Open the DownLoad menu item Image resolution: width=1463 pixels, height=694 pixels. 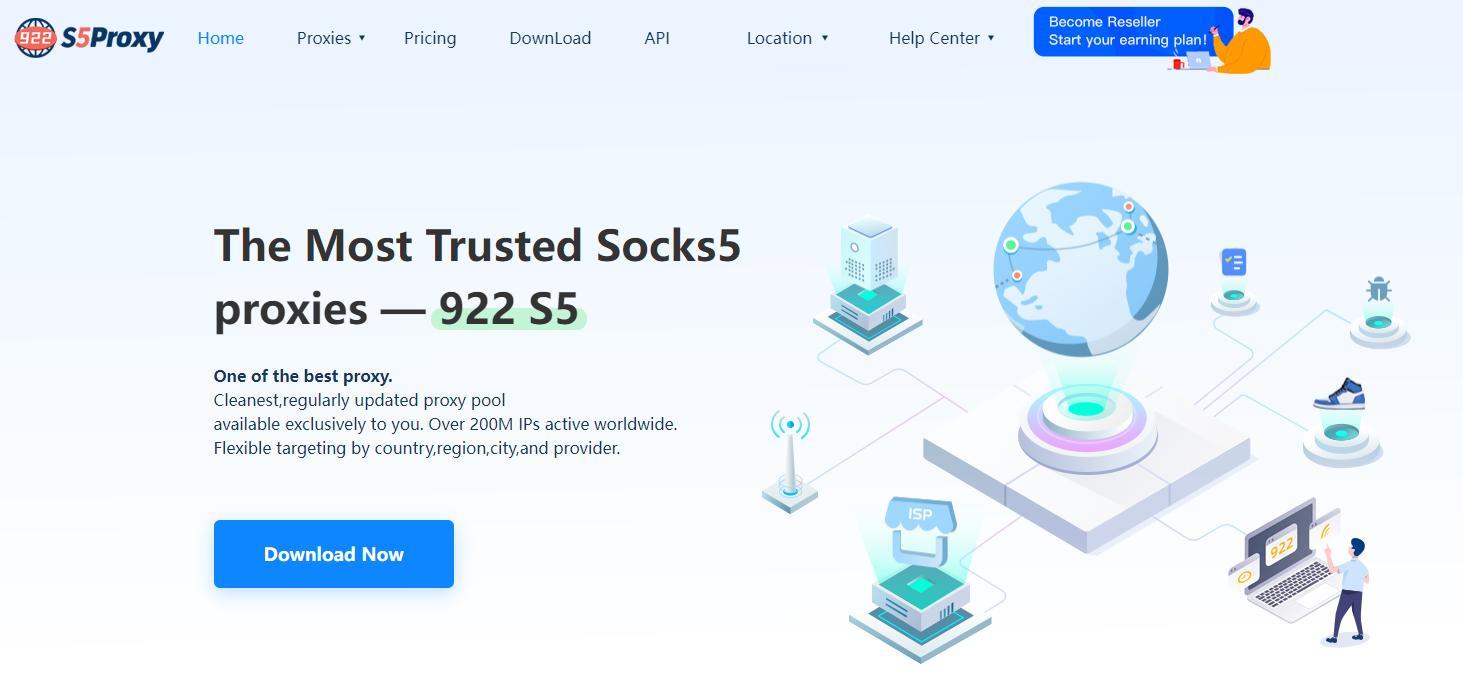point(550,38)
